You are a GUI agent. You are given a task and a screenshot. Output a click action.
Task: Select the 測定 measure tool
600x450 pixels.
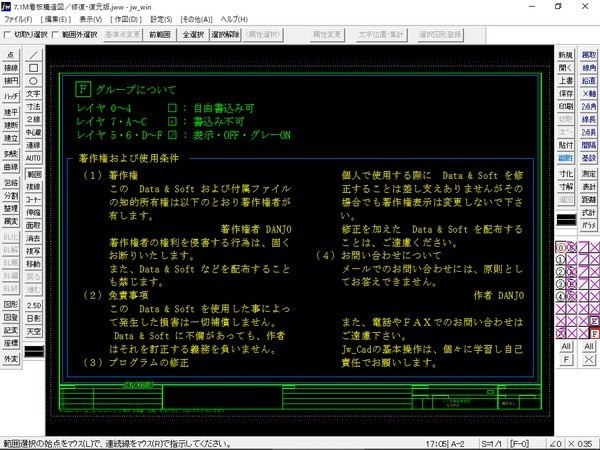point(589,174)
